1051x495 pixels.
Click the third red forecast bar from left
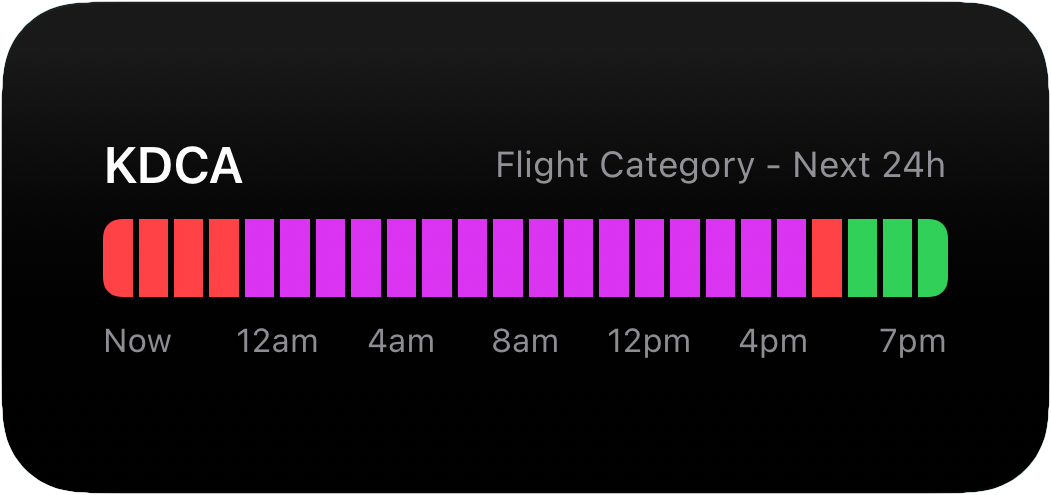pos(188,258)
